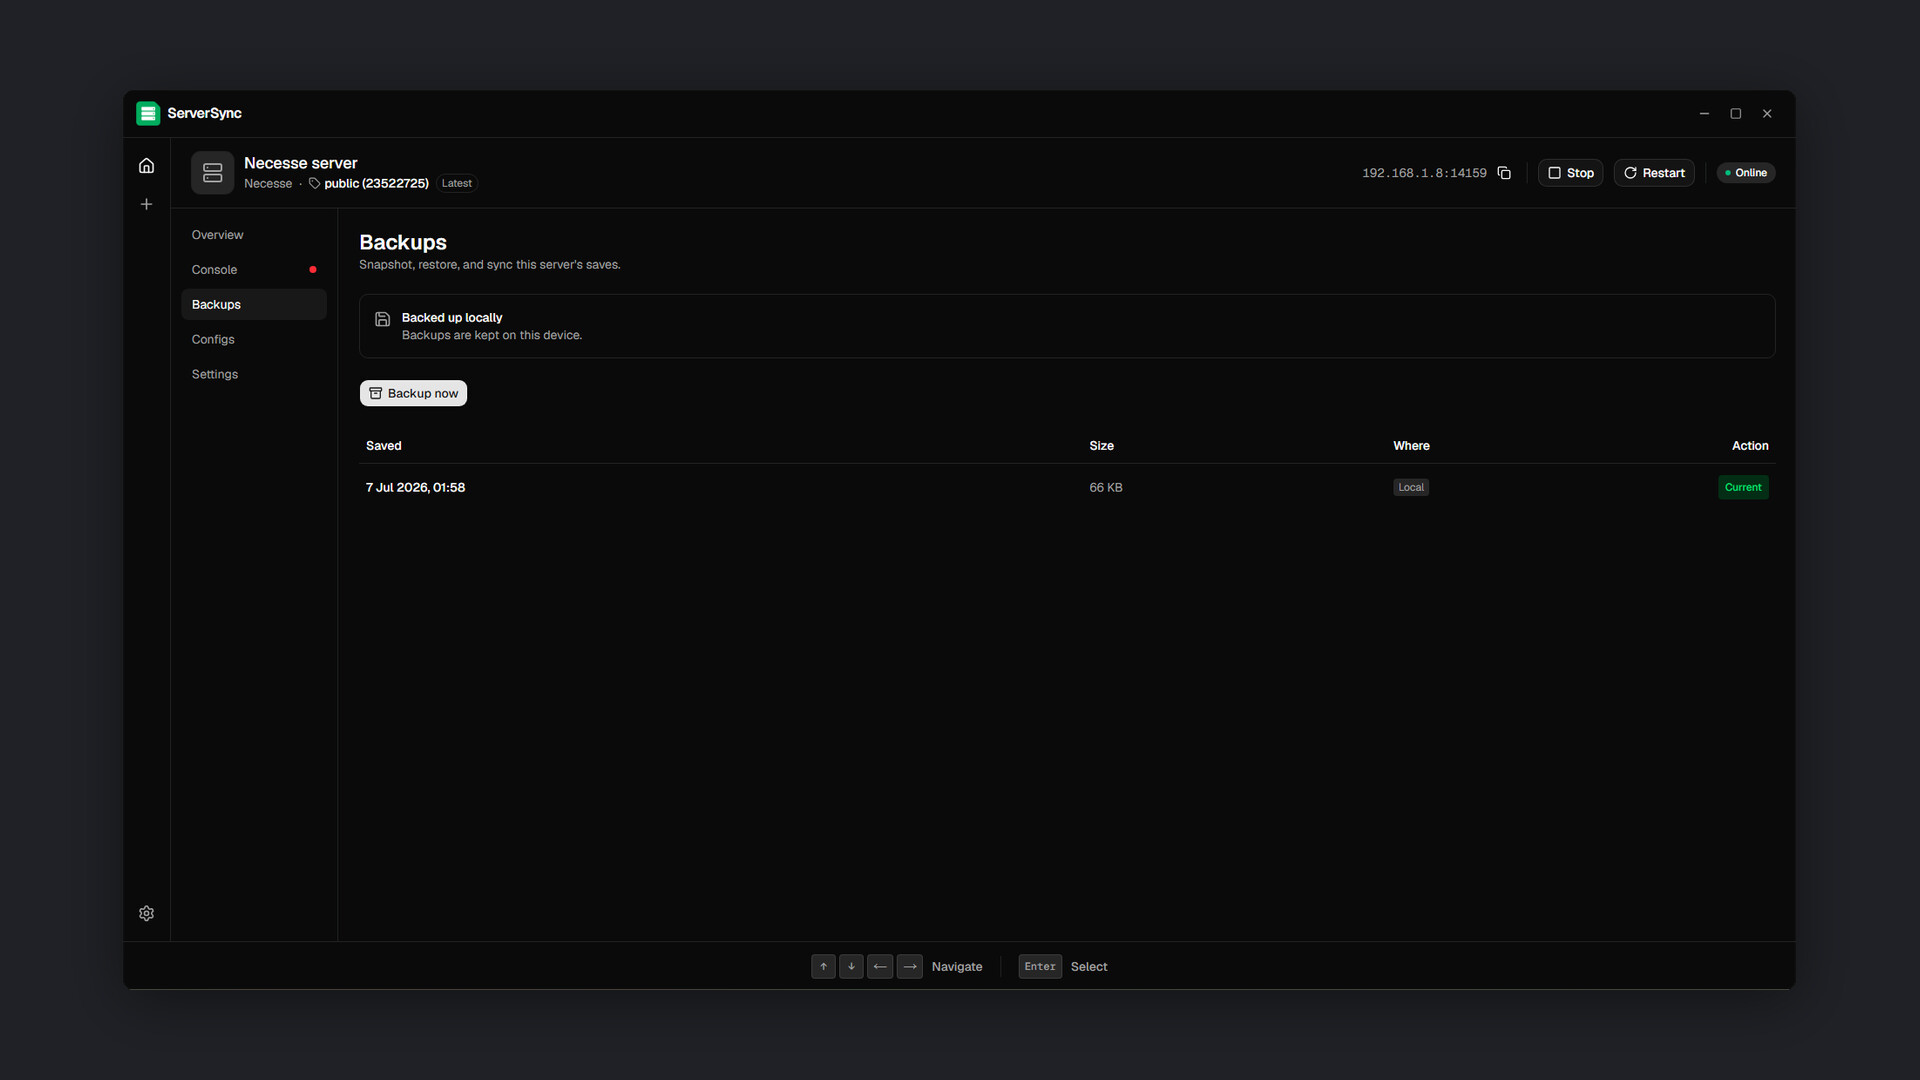1920x1080 pixels.
Task: Click the right arrow key hint
Action: (x=910, y=966)
